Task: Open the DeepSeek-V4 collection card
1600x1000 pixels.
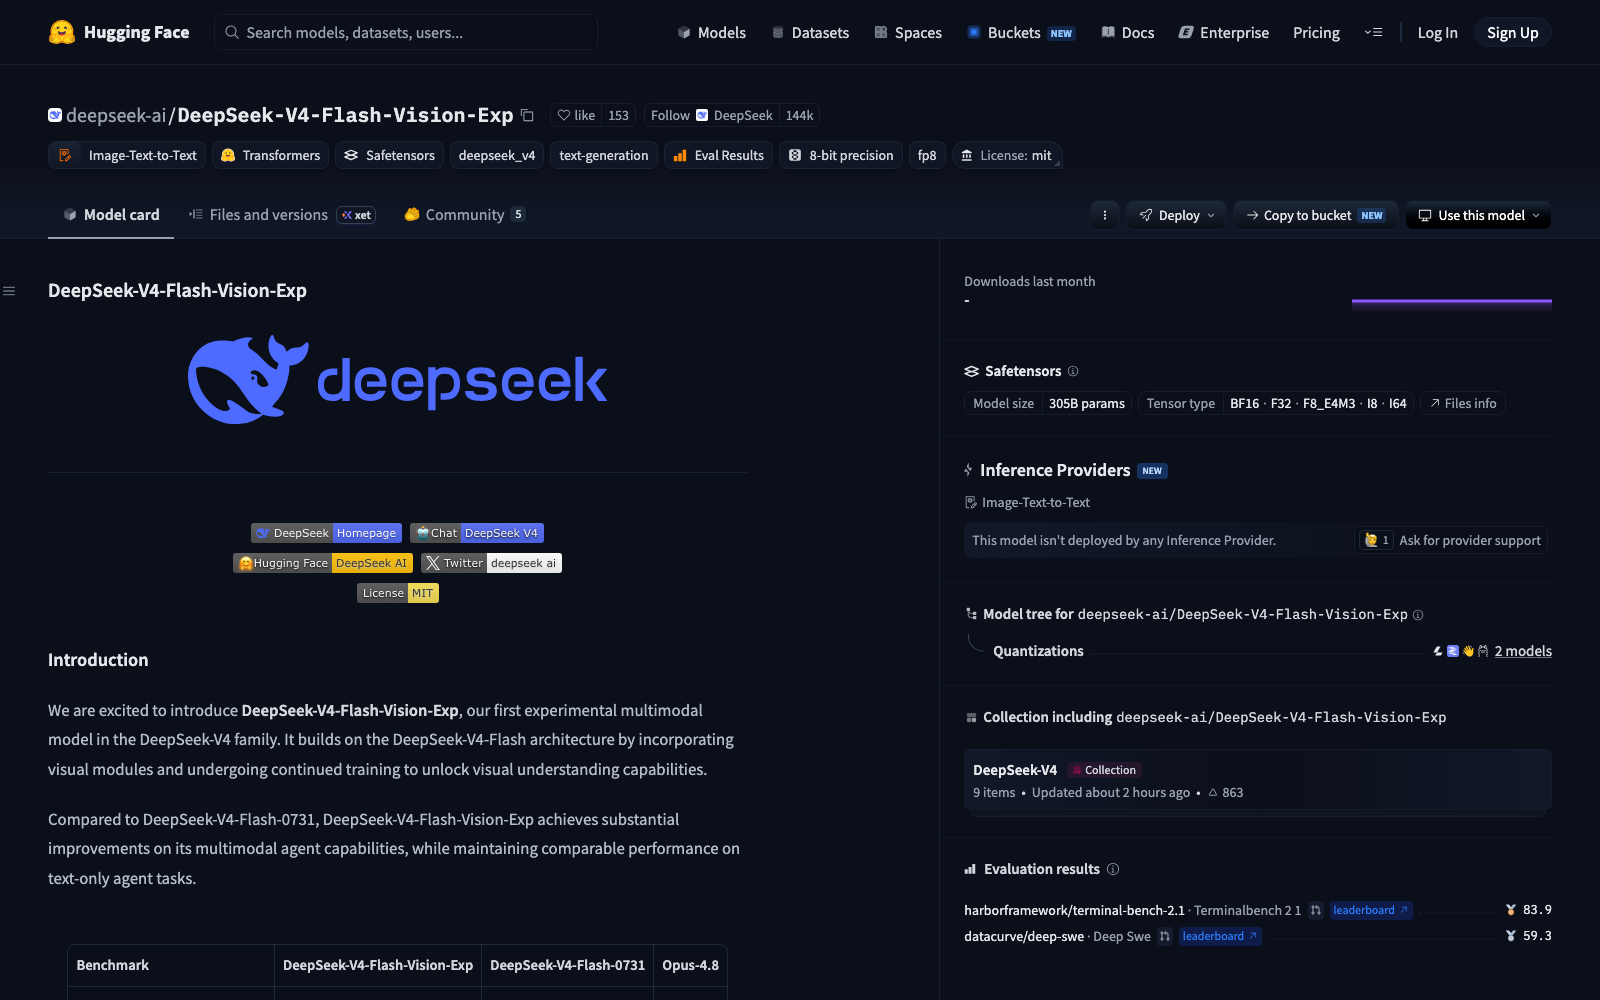Action: (x=1257, y=780)
